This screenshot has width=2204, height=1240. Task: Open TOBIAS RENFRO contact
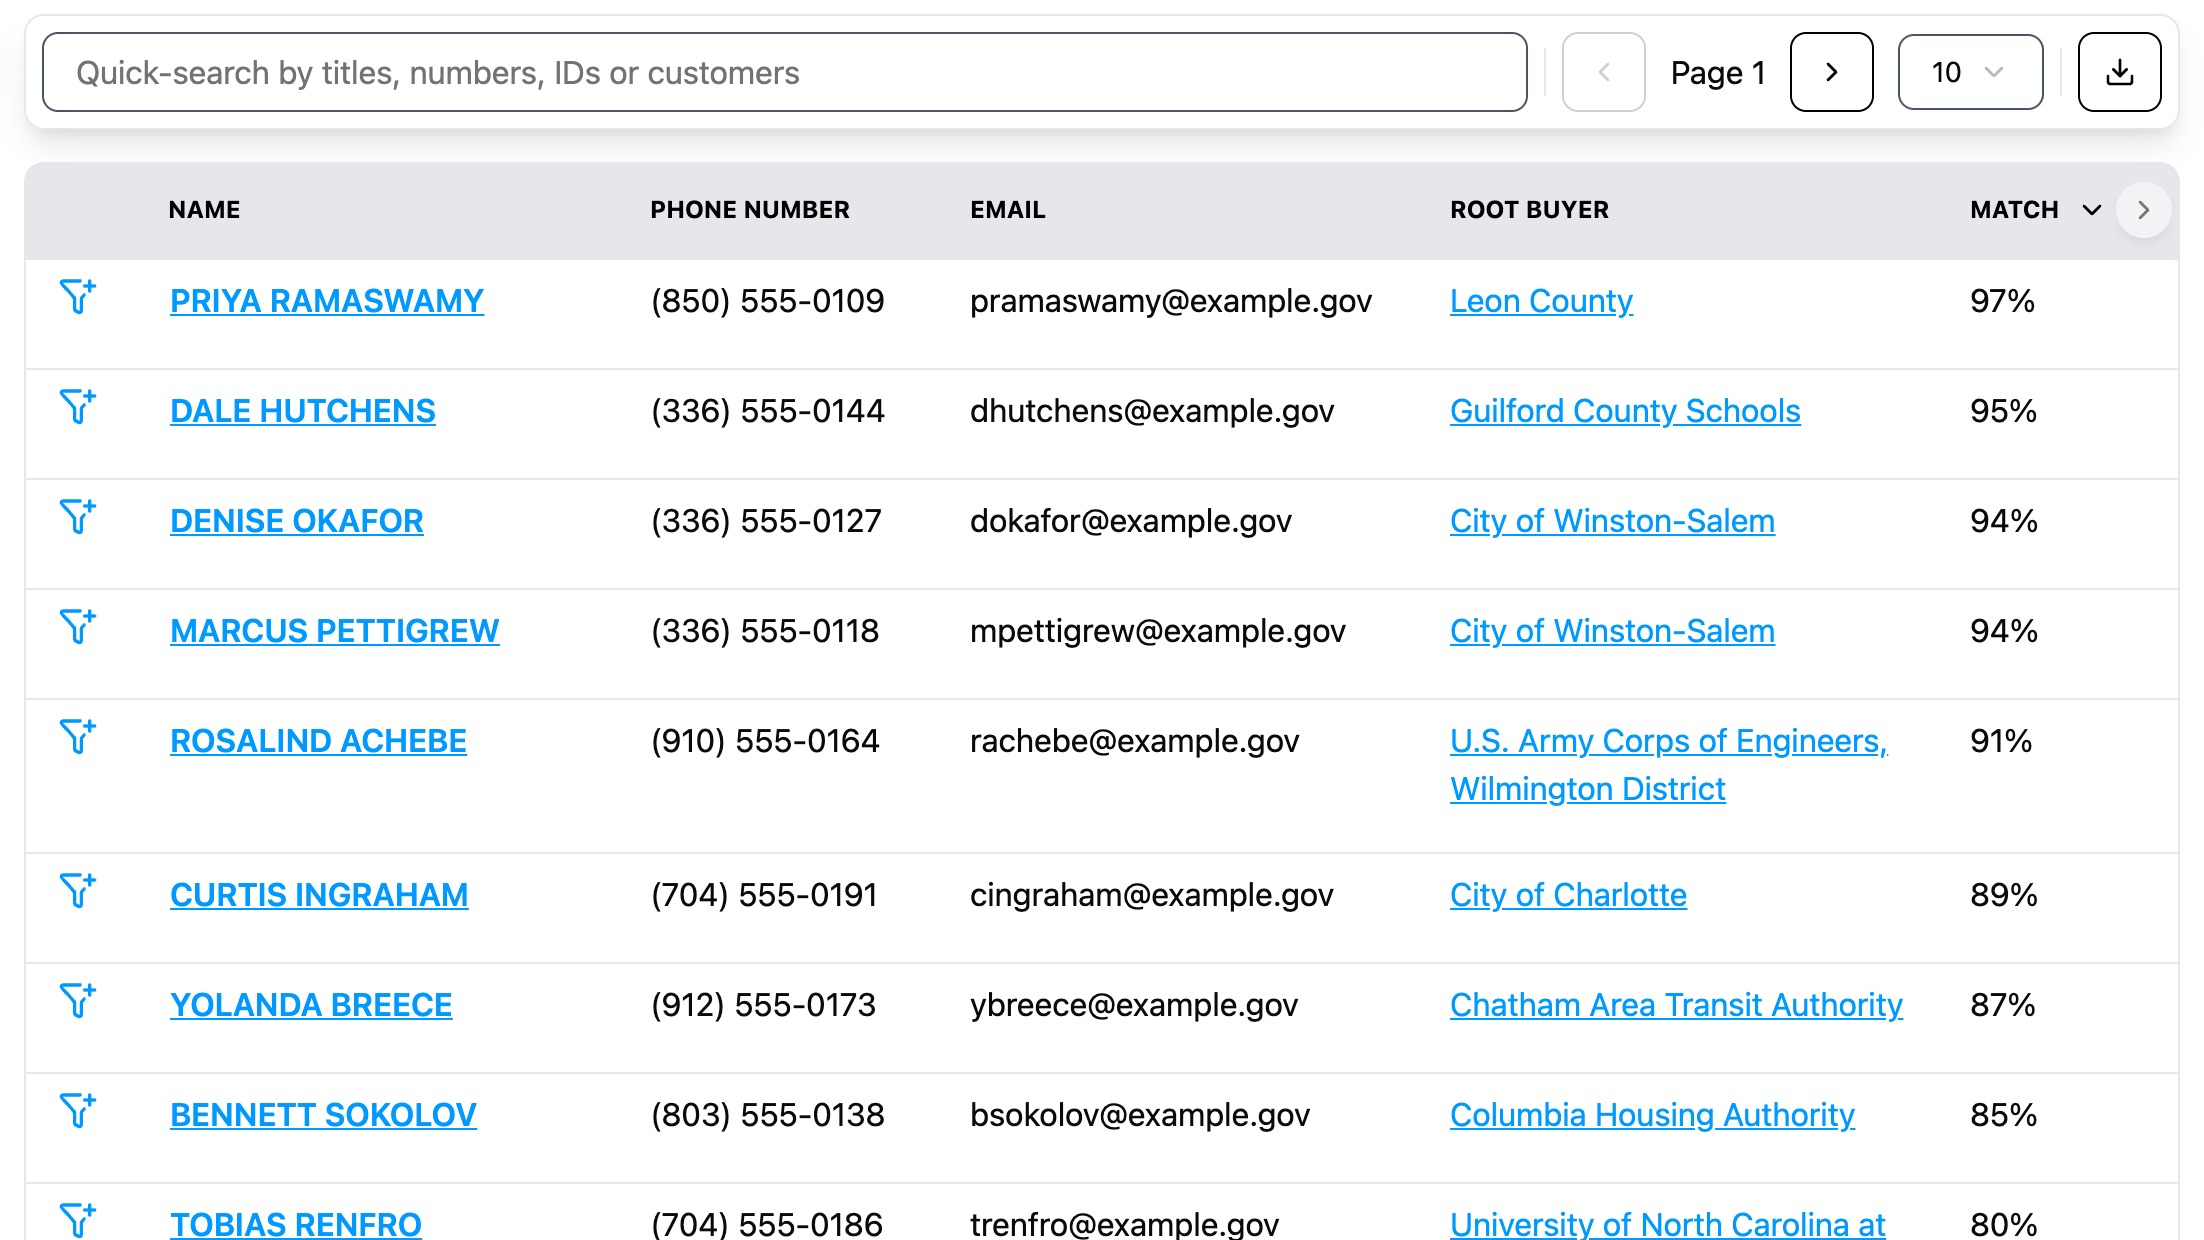coord(296,1224)
